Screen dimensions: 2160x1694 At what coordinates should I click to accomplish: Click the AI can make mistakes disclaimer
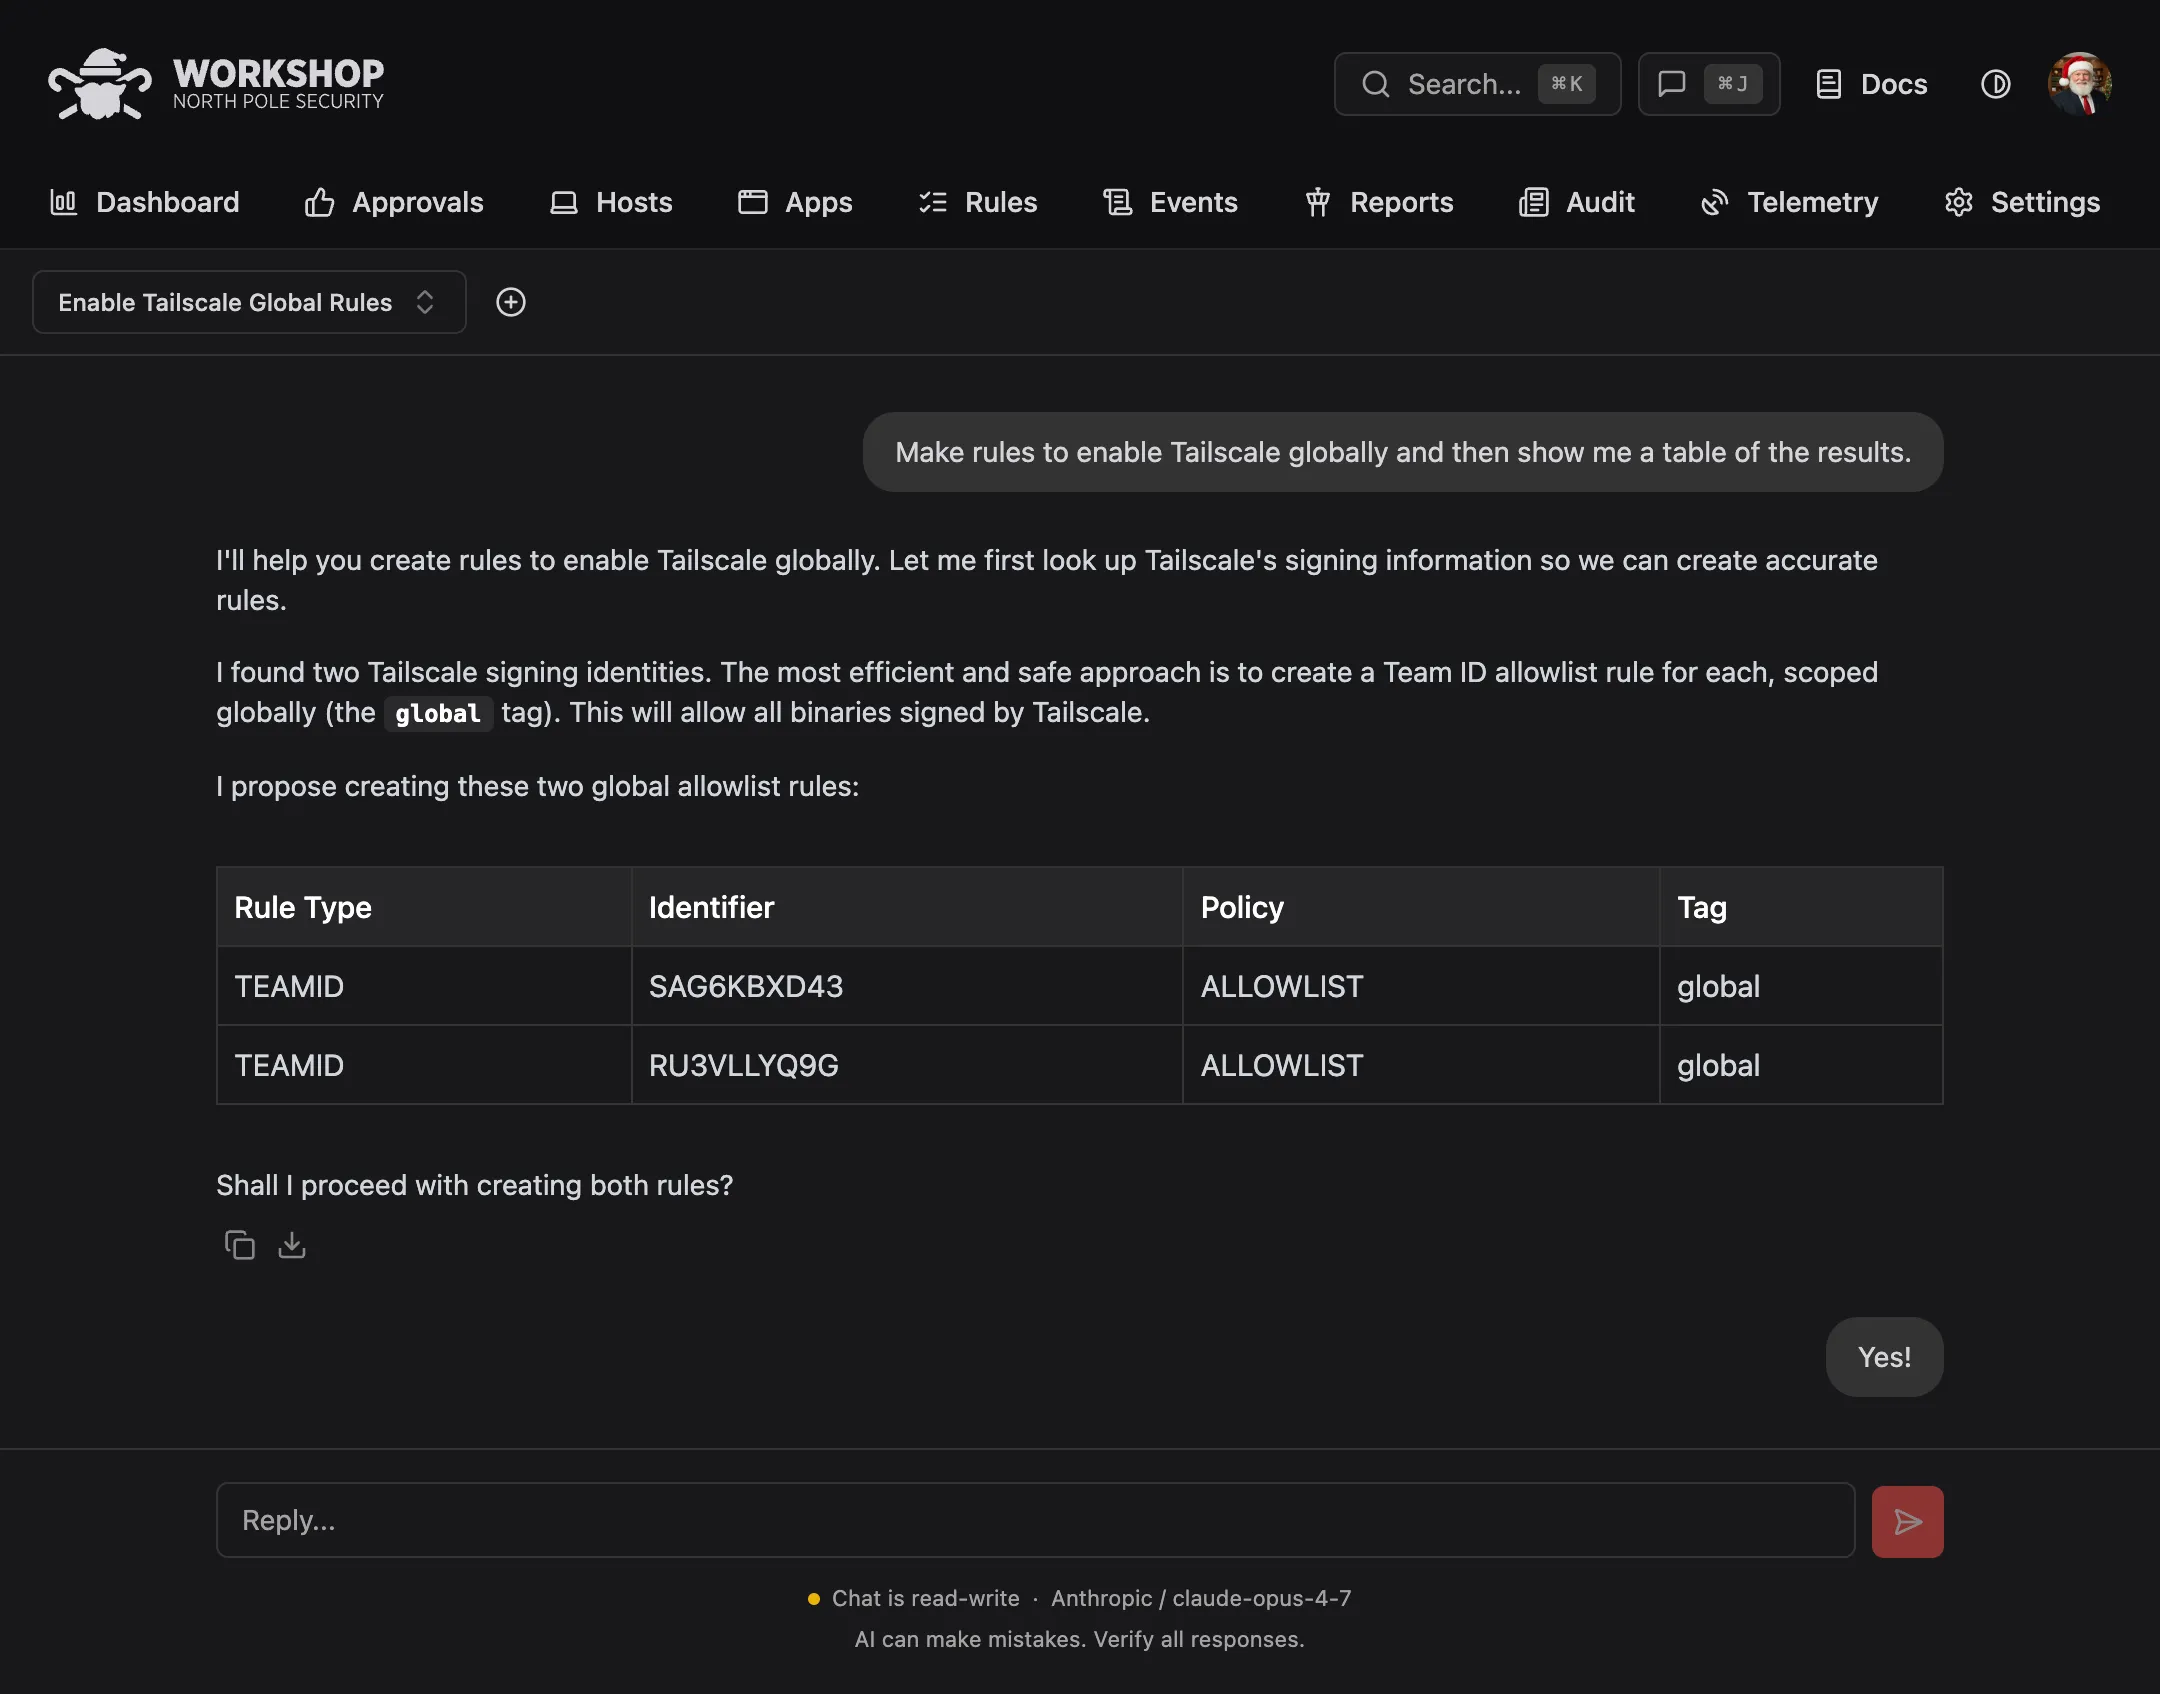(x=1079, y=1639)
